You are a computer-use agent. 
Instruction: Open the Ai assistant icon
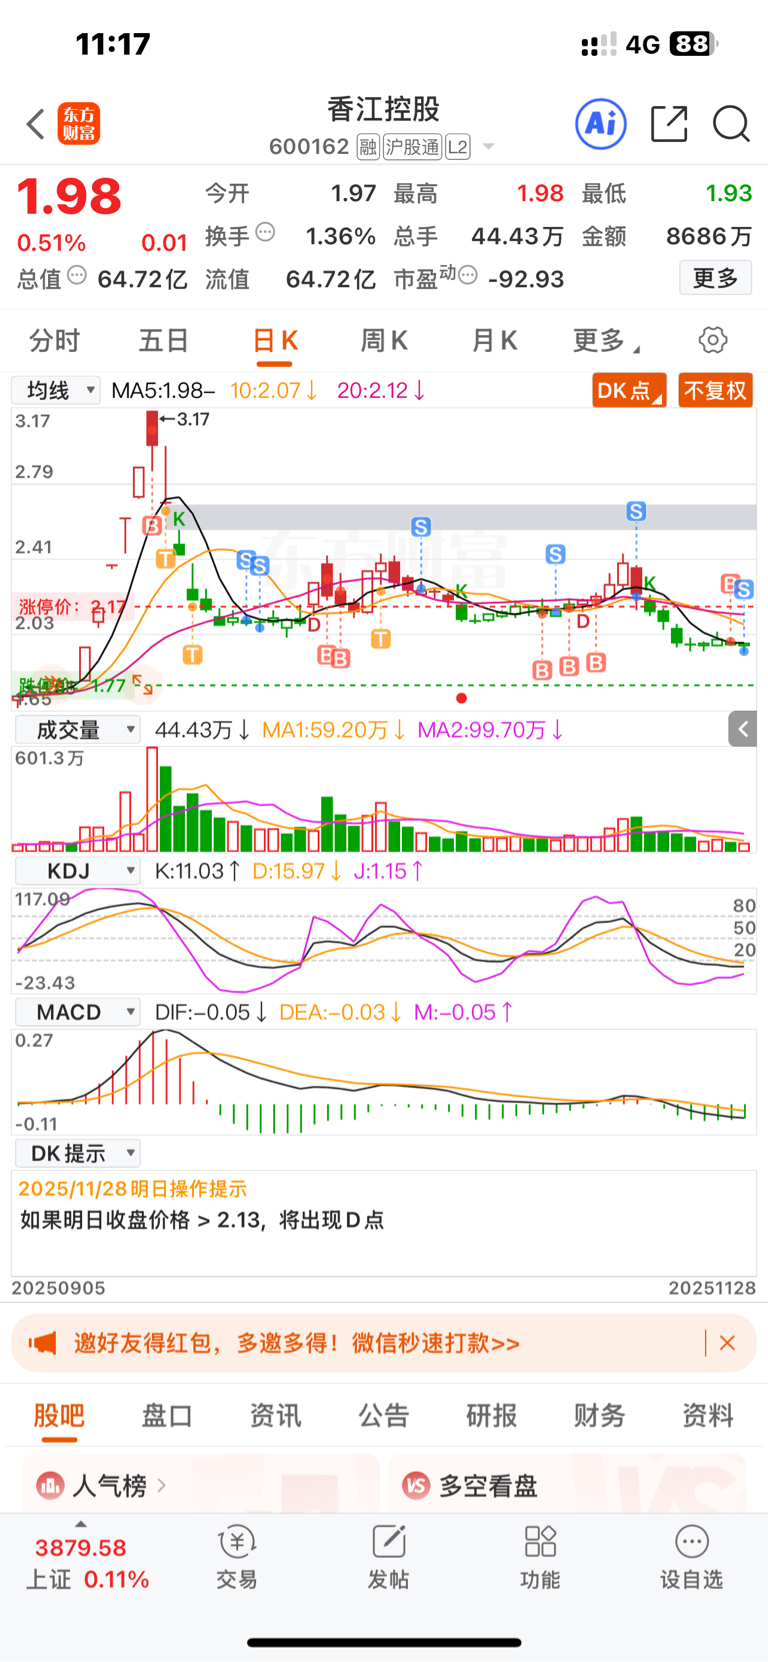click(x=601, y=124)
